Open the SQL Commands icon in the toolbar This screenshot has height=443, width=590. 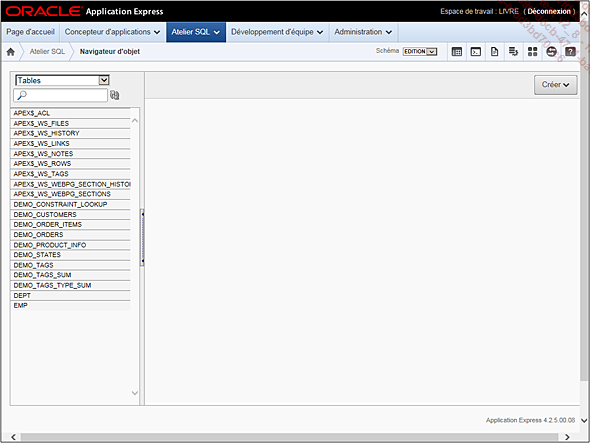476,52
